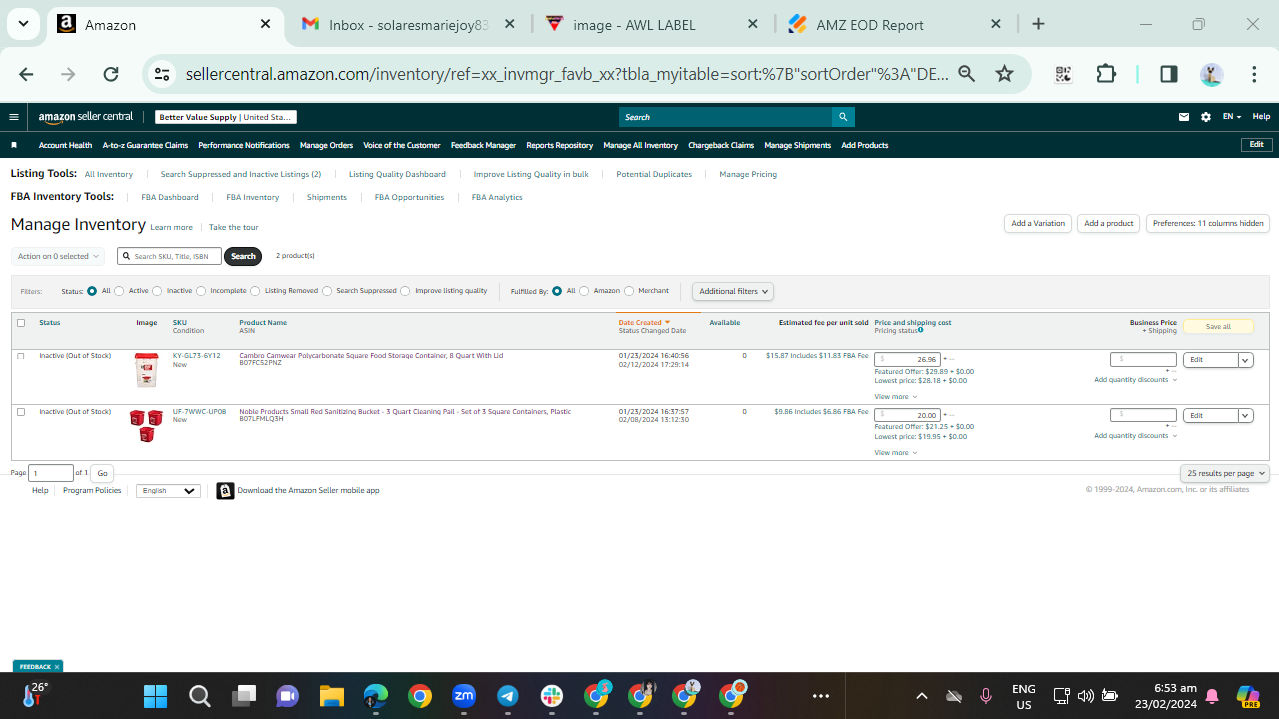Screen dimensions: 1279x719
Task: Open Manage Shipments in nav bar
Action: coord(797,145)
